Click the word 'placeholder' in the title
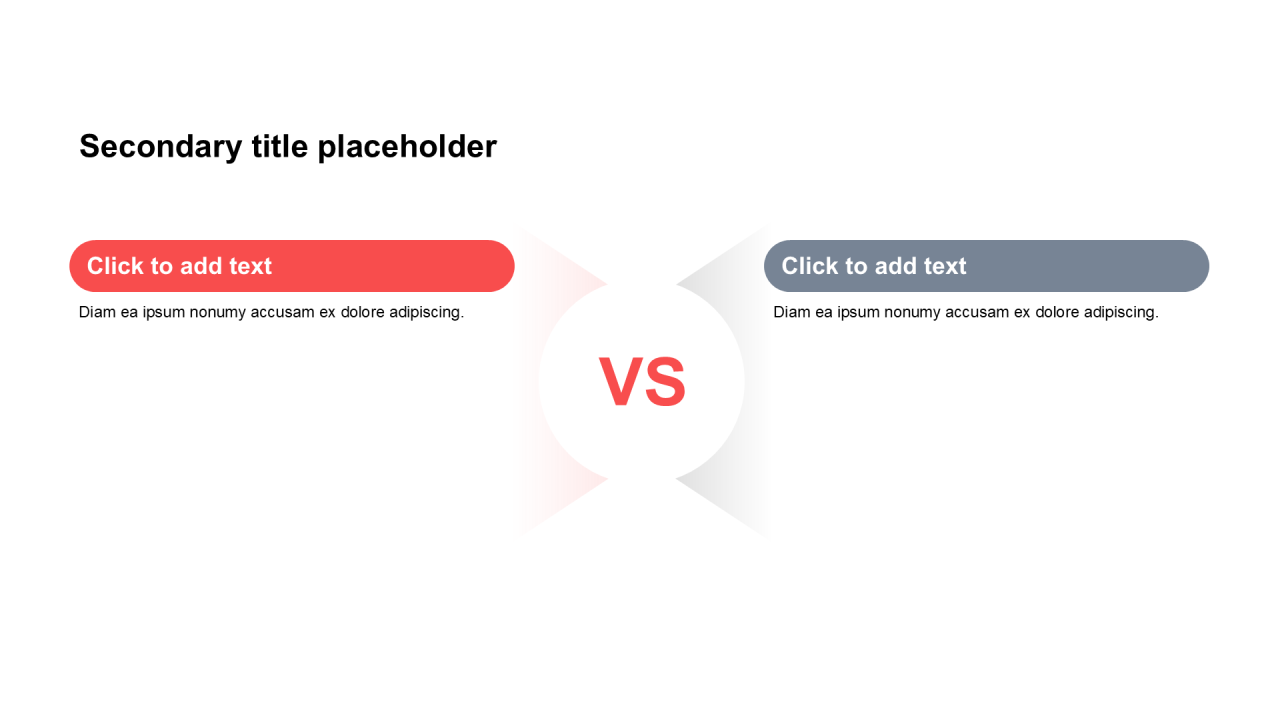The image size is (1280, 720). click(407, 147)
